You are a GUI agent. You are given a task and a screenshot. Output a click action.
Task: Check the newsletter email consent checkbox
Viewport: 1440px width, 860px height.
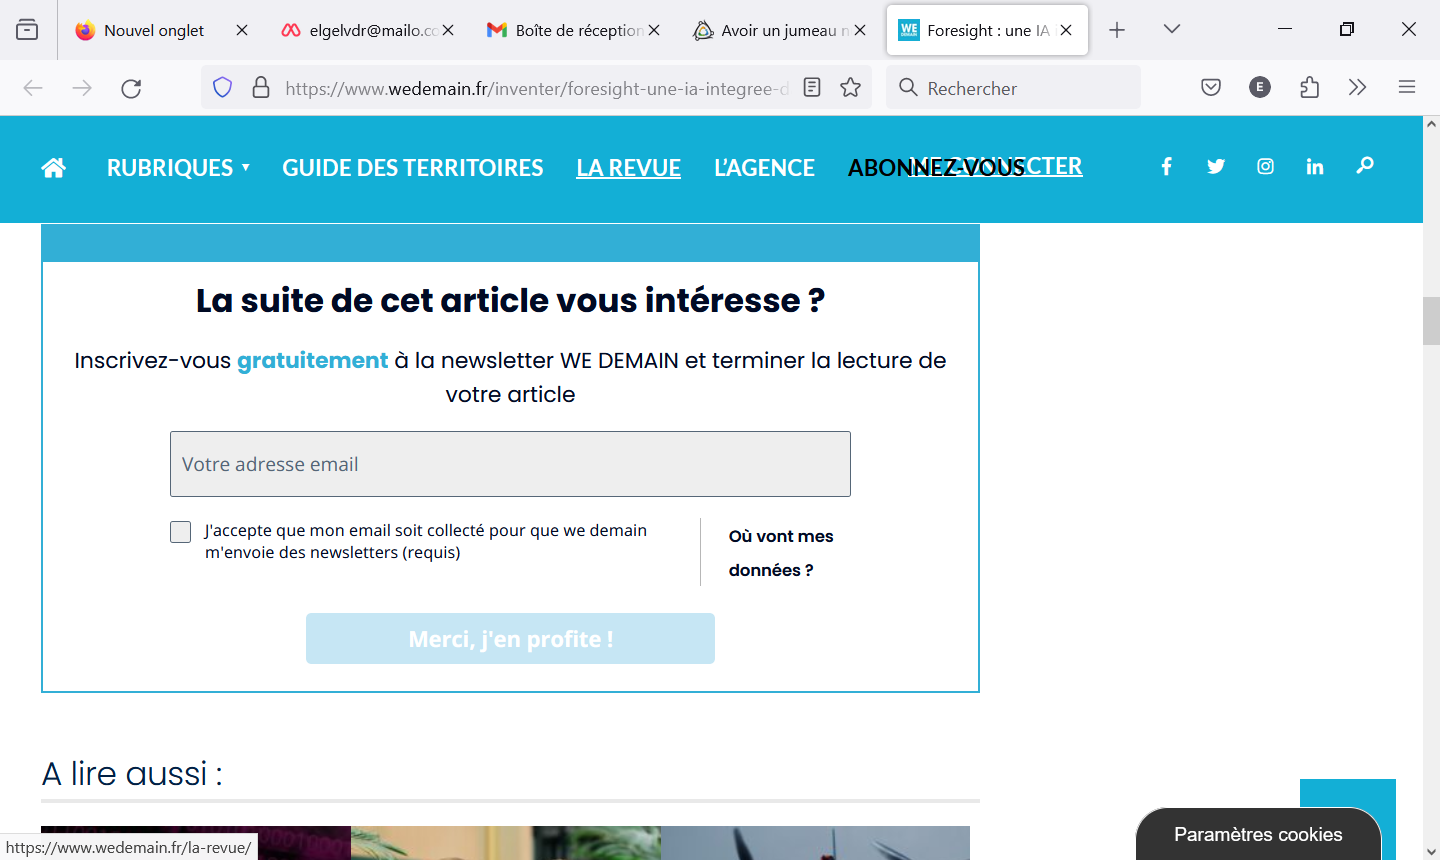click(x=181, y=532)
